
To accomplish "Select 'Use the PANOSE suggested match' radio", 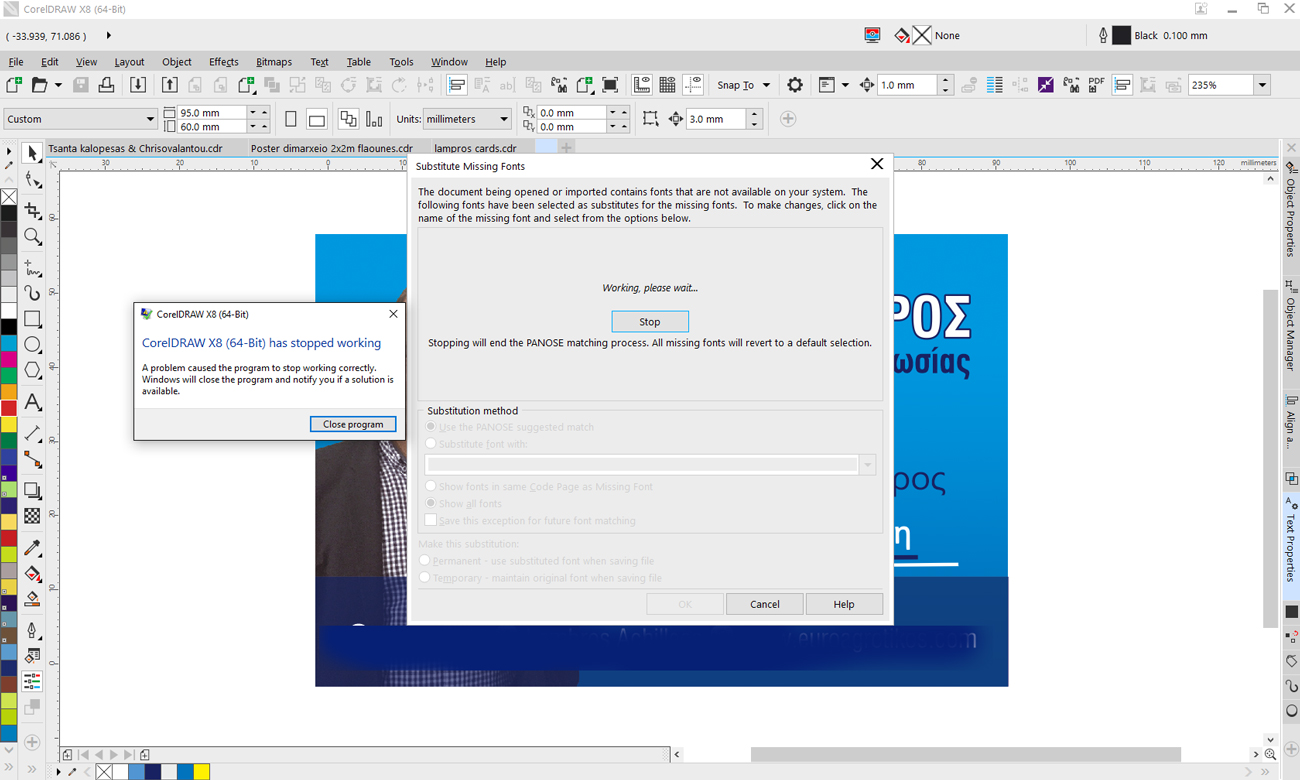I will click(x=431, y=427).
